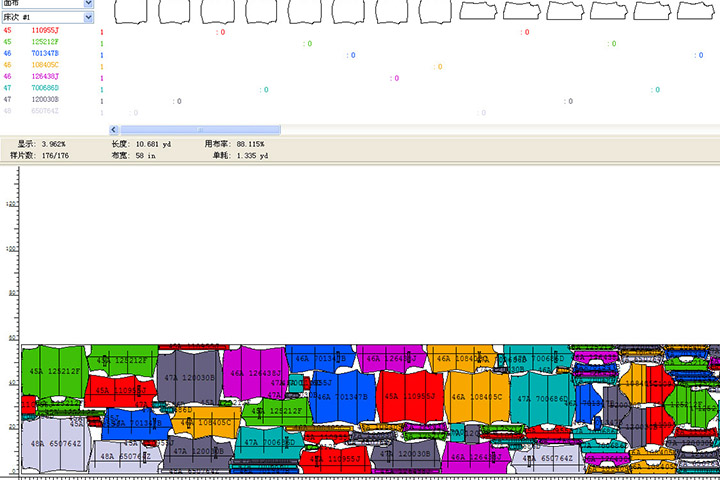Choose the blue 46 701347B list row
720x480 pixels.
point(47,54)
